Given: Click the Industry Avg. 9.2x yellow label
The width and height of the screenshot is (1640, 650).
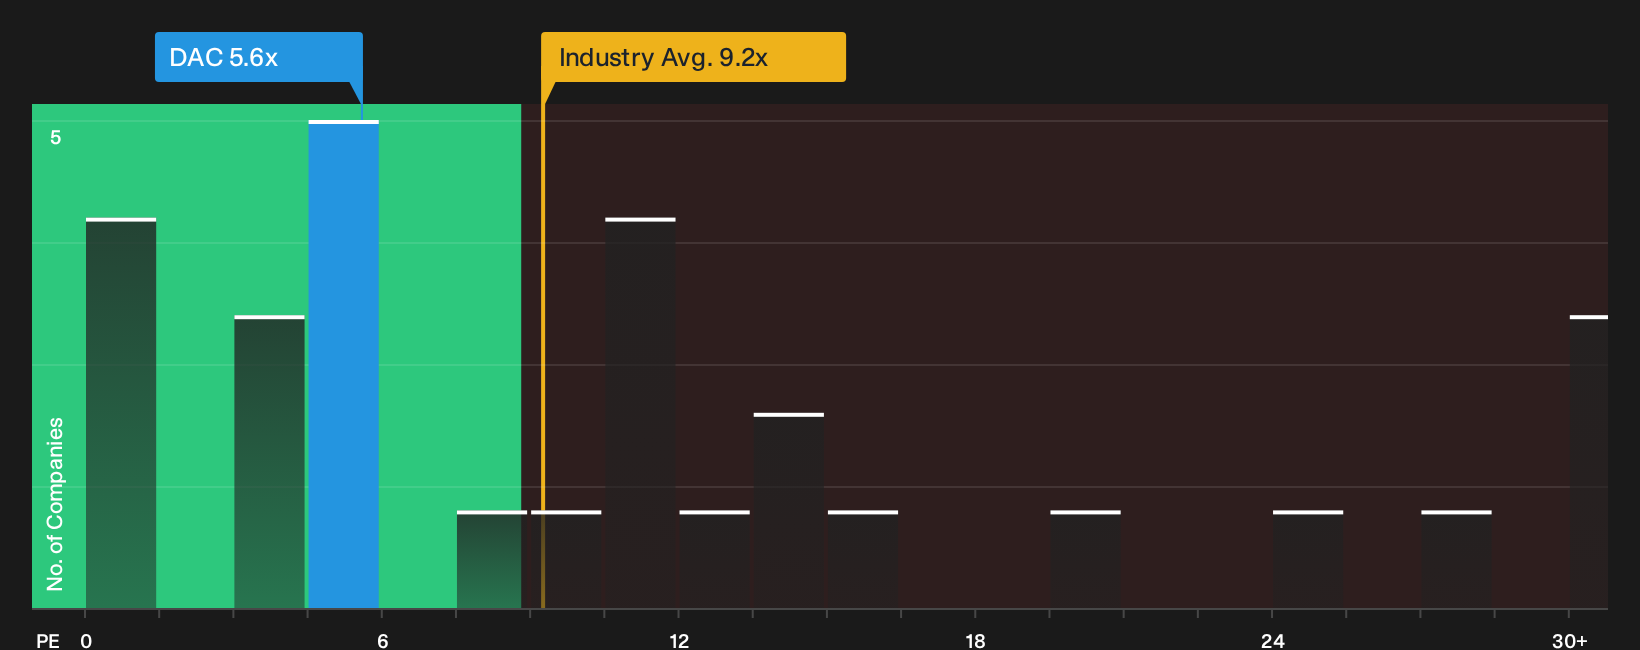Looking at the screenshot, I should [693, 57].
